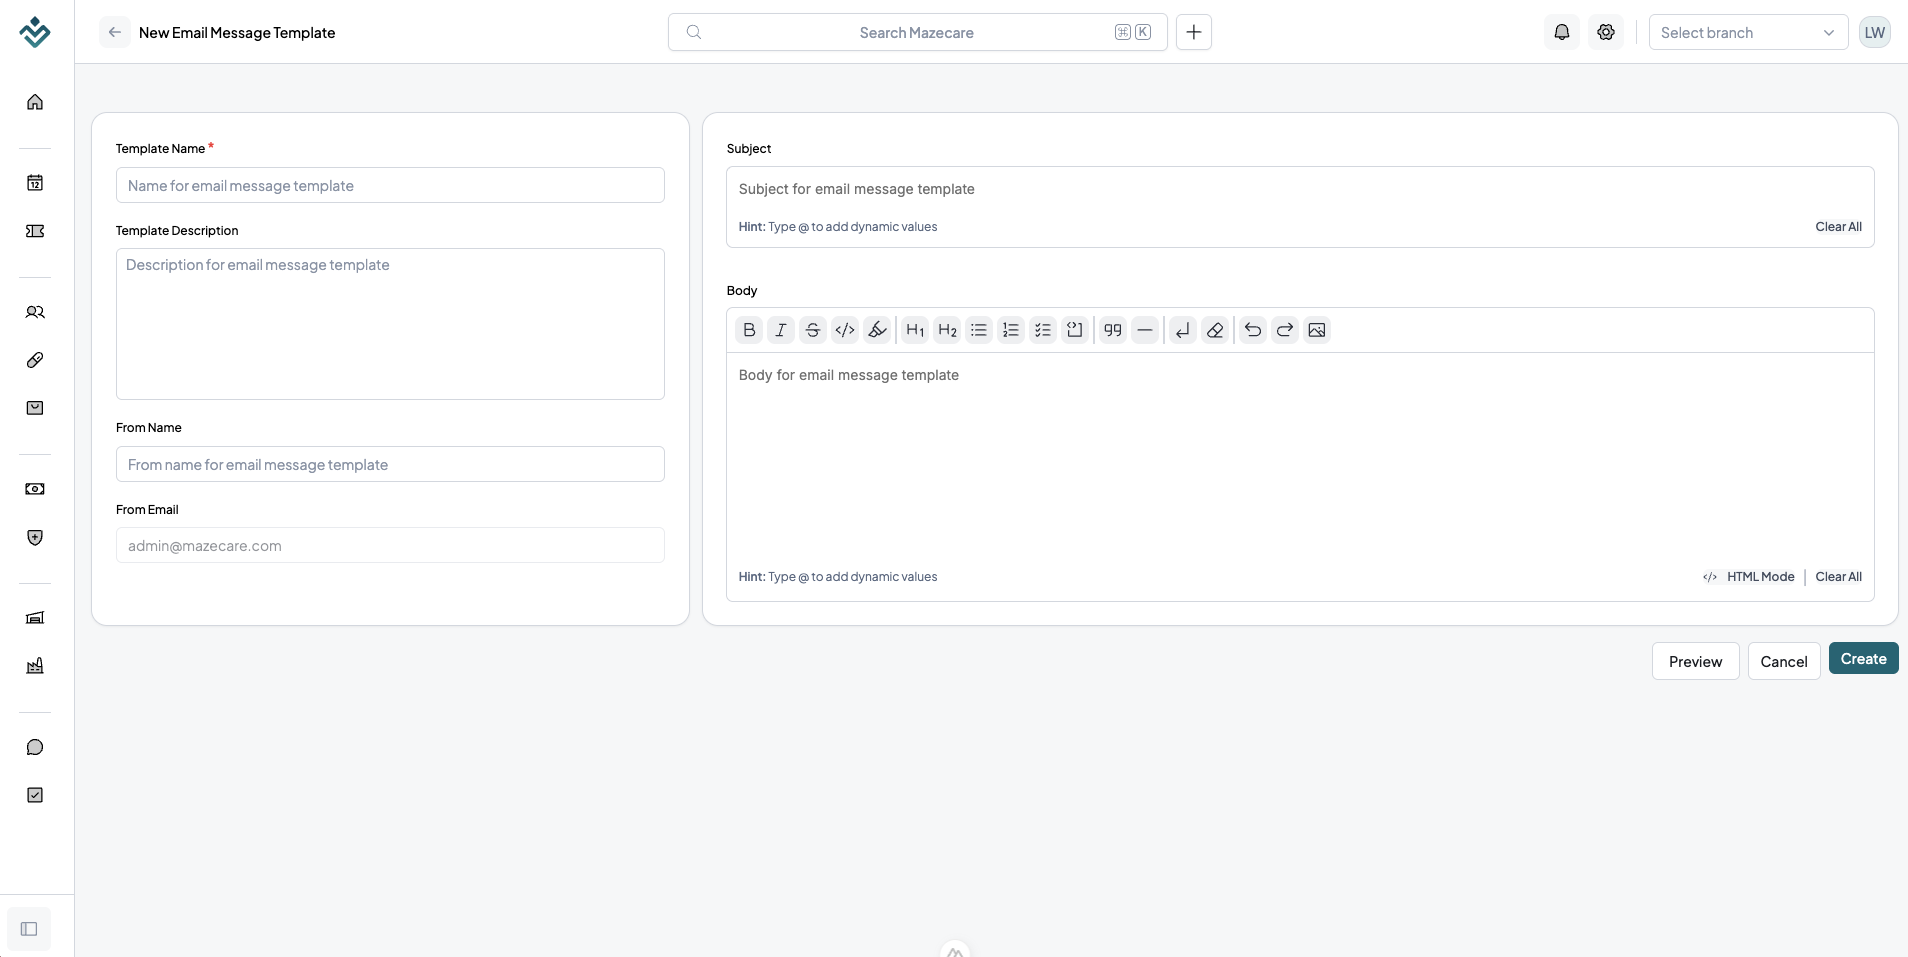The image size is (1908, 957).
Task: Open the tasks checkbox icon in the sidebar
Action: (x=35, y=795)
